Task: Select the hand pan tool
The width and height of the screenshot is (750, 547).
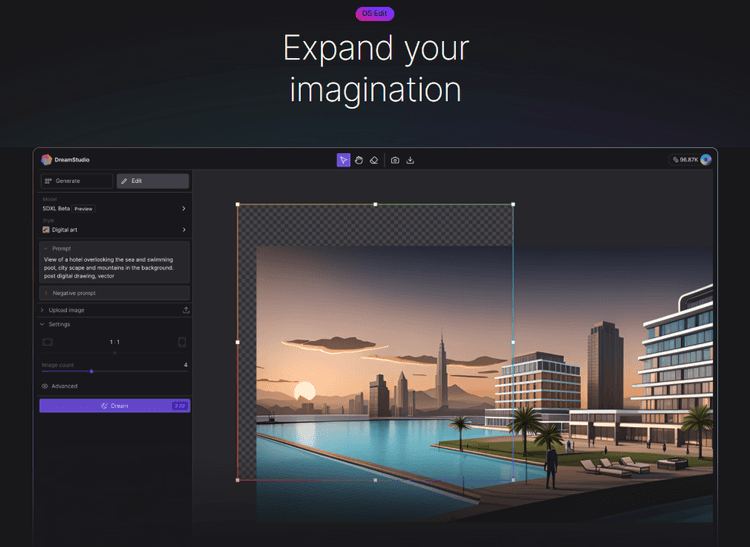Action: coord(358,160)
